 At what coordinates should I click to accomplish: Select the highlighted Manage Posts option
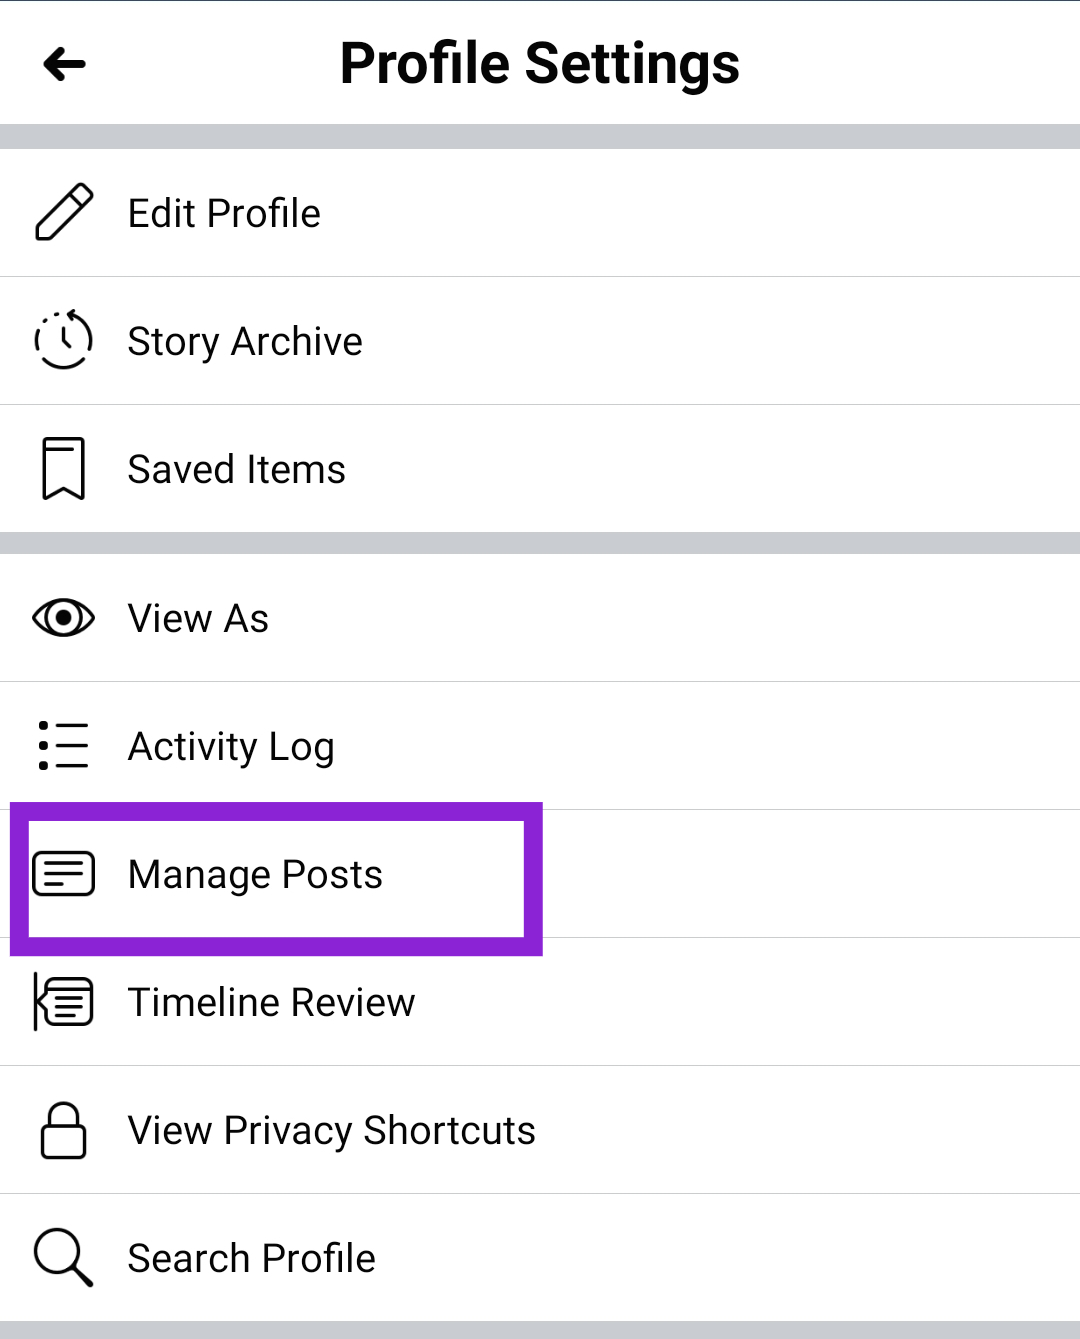[255, 873]
